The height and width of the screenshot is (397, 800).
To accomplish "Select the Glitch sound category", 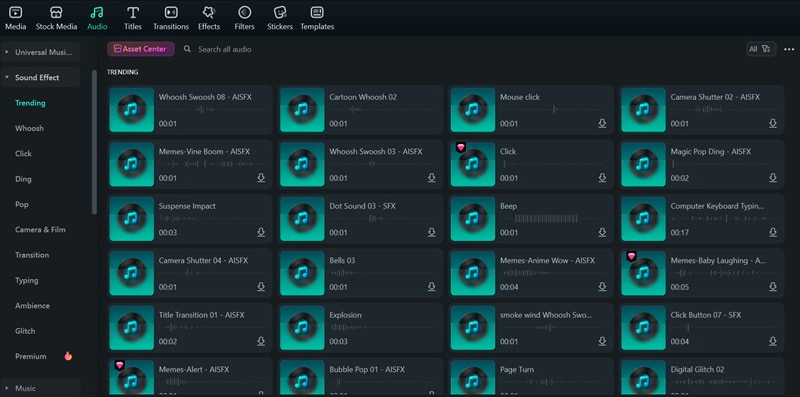I will (25, 331).
